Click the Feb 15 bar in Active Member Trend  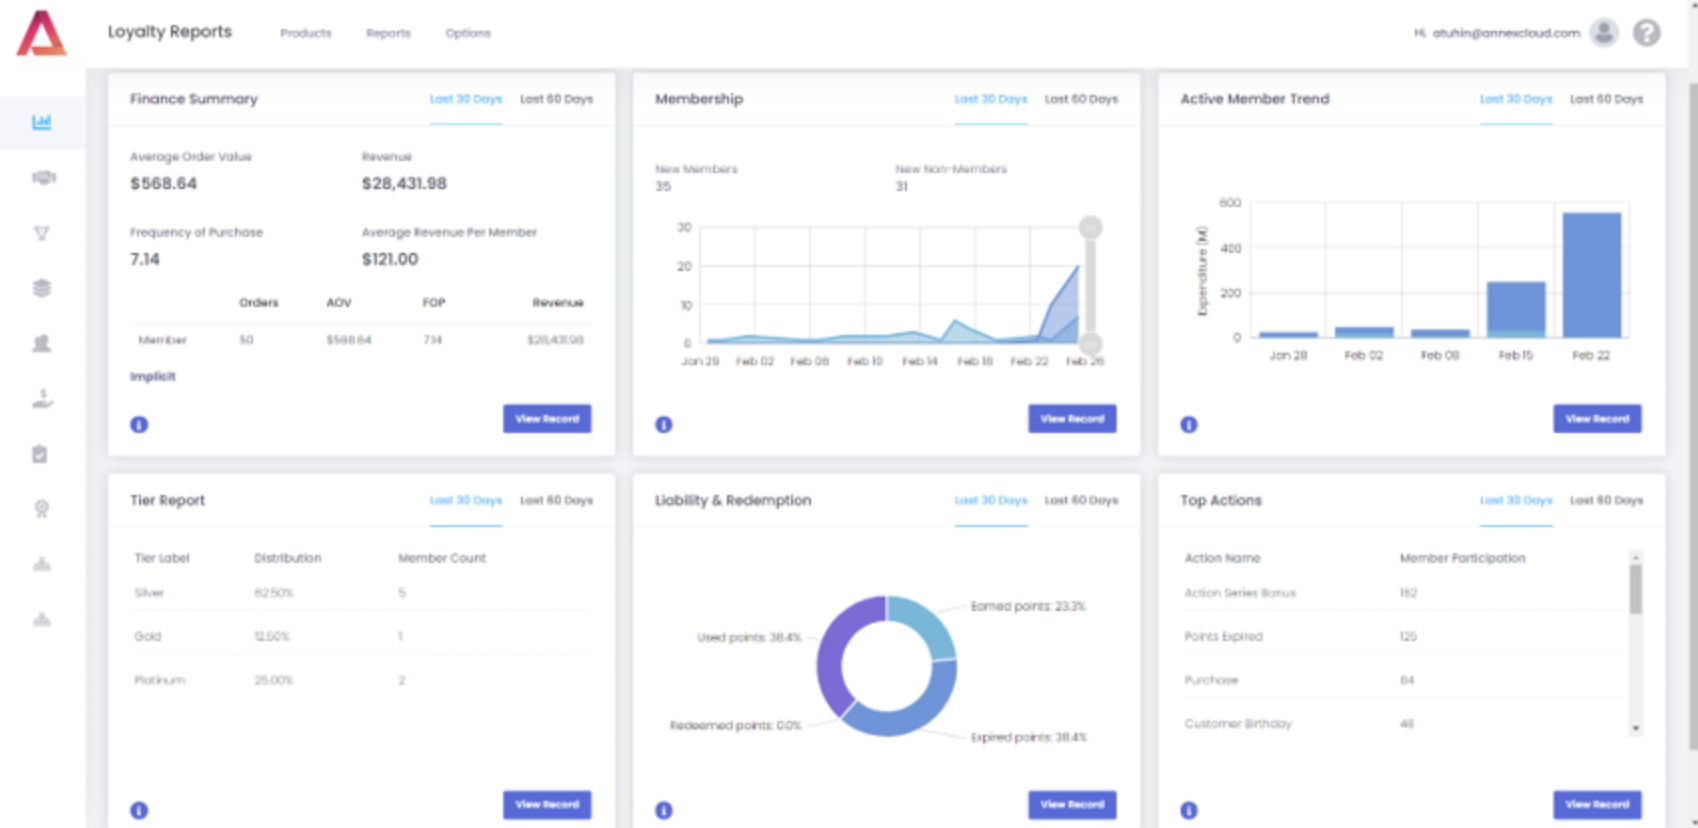(x=1516, y=309)
